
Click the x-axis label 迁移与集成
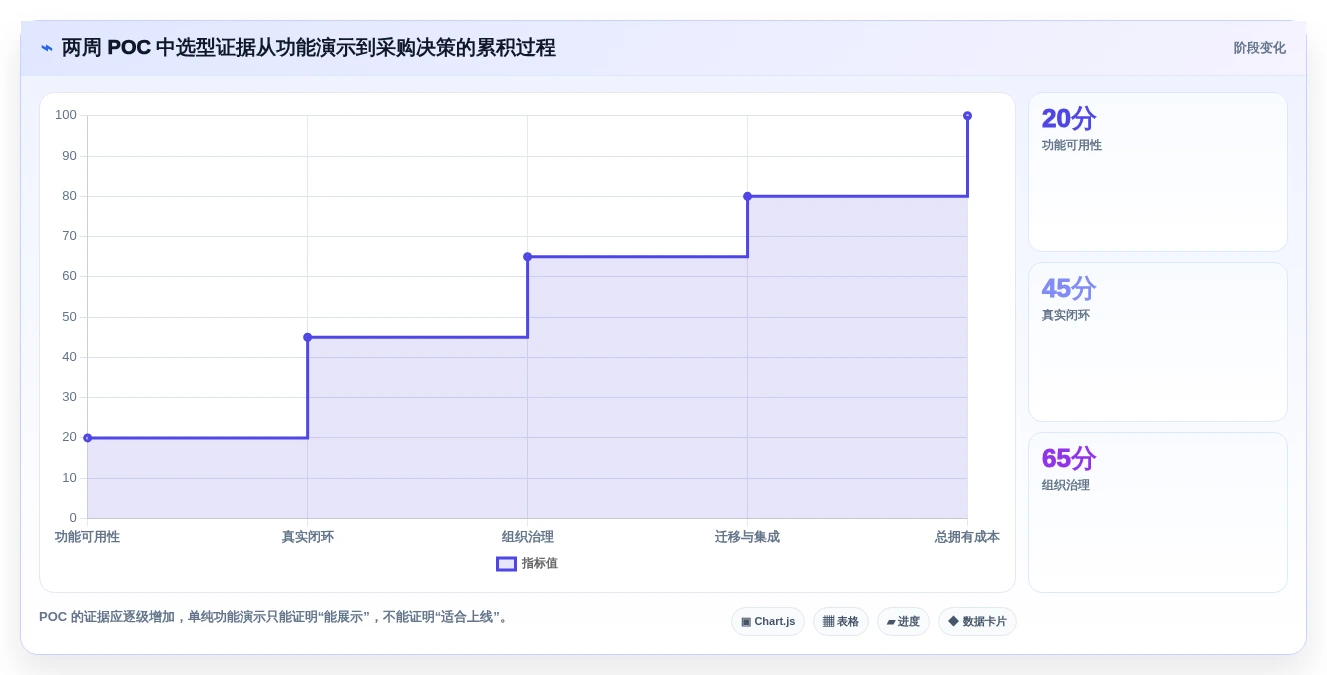[x=747, y=537]
